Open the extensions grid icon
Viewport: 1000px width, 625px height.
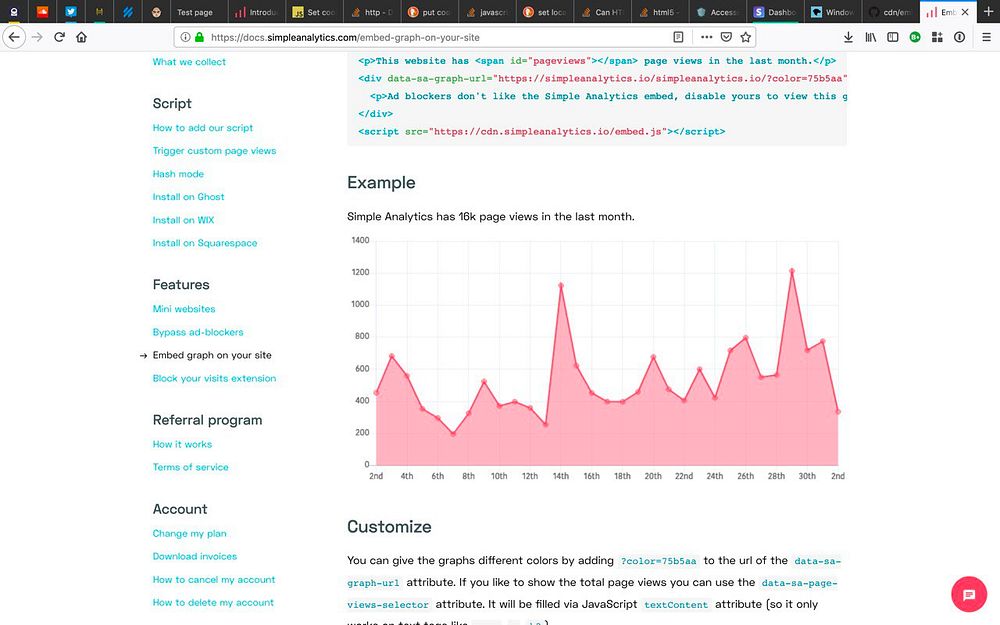tap(937, 37)
